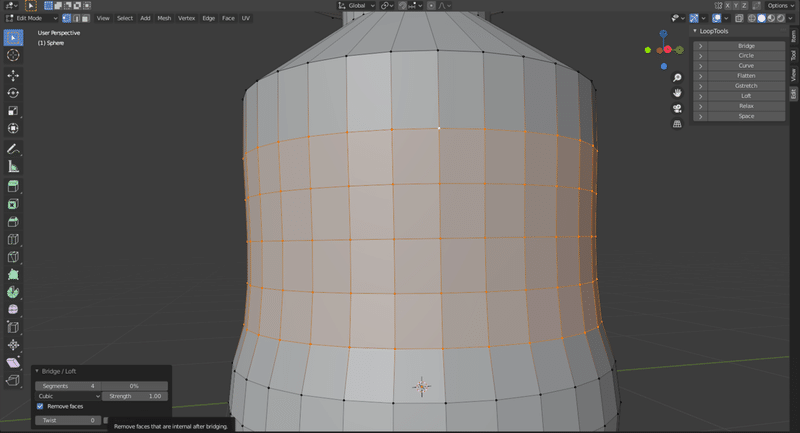Image resolution: width=800 pixels, height=433 pixels.
Task: Click the hand pan view icon
Action: pyautogui.click(x=677, y=93)
